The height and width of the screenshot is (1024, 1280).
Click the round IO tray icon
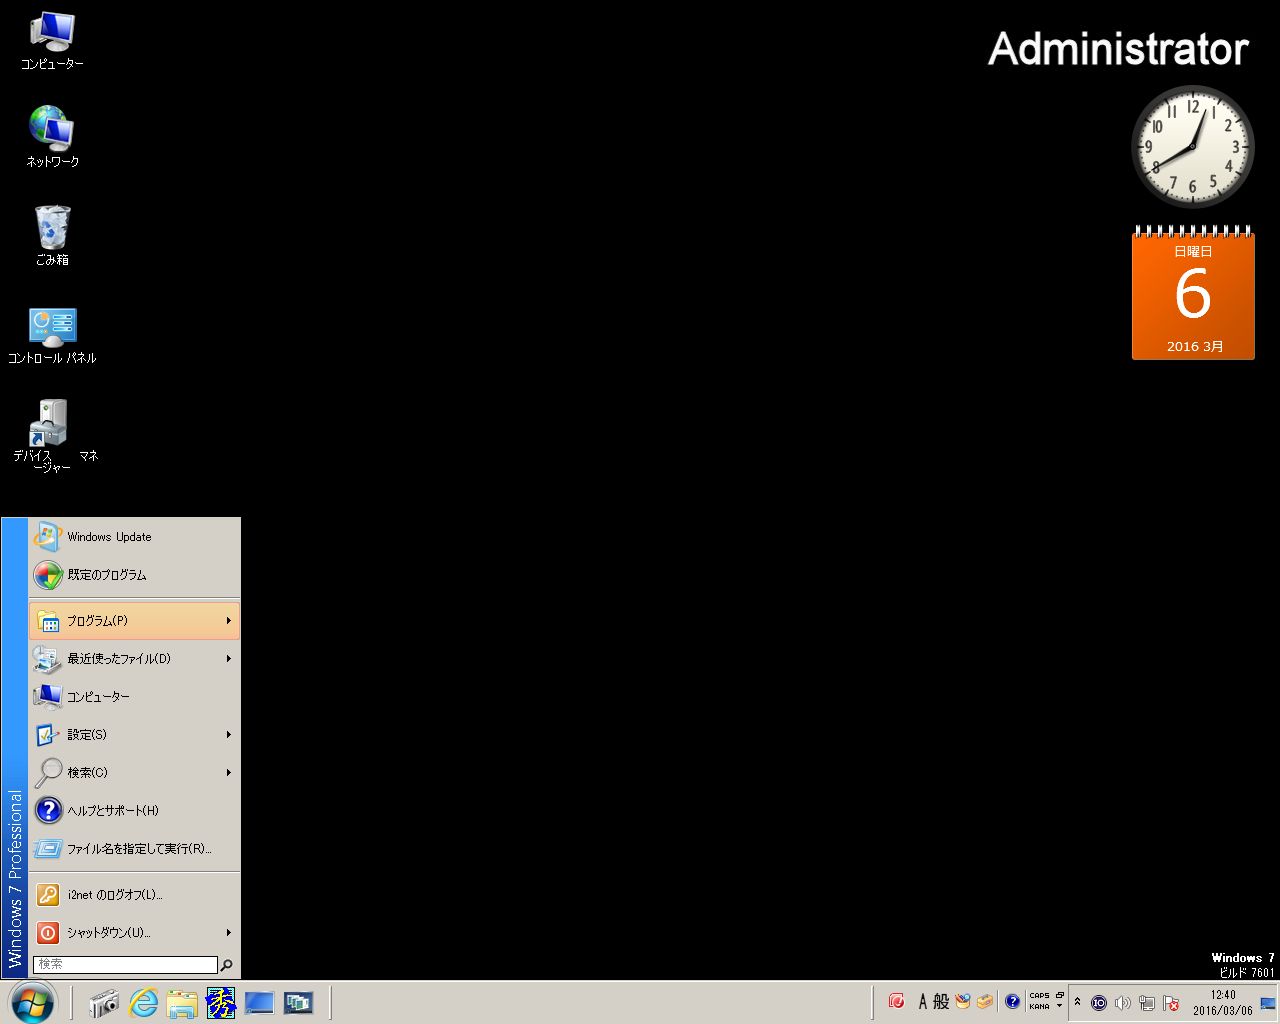(x=1099, y=1003)
